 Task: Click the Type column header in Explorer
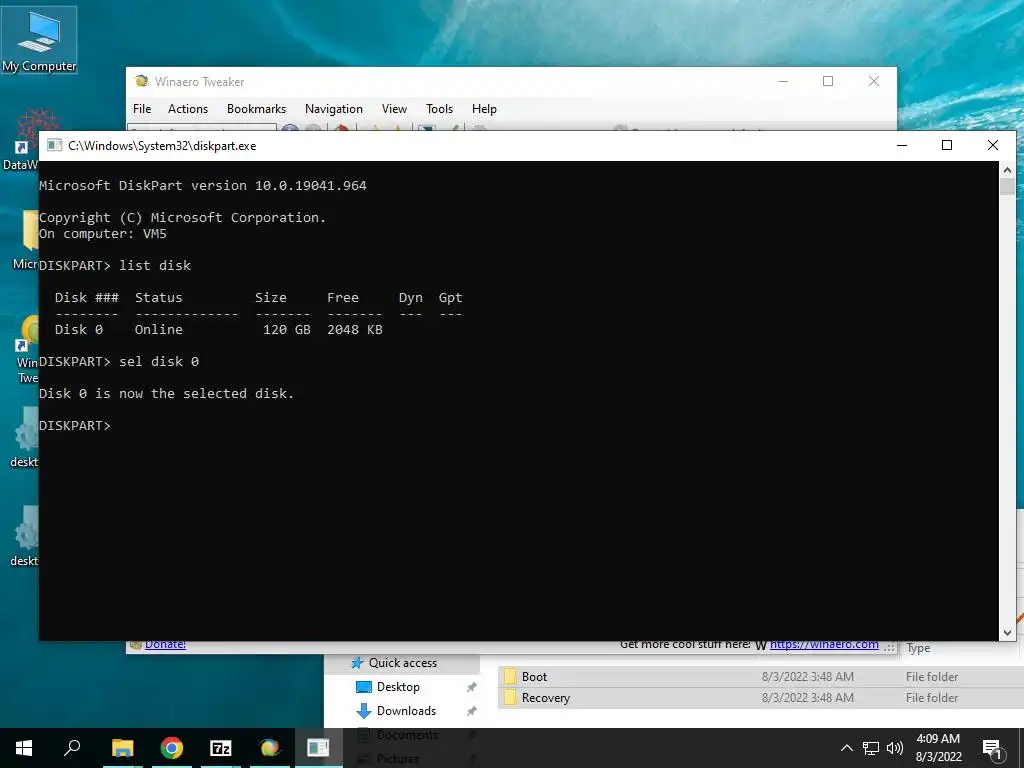coord(918,648)
